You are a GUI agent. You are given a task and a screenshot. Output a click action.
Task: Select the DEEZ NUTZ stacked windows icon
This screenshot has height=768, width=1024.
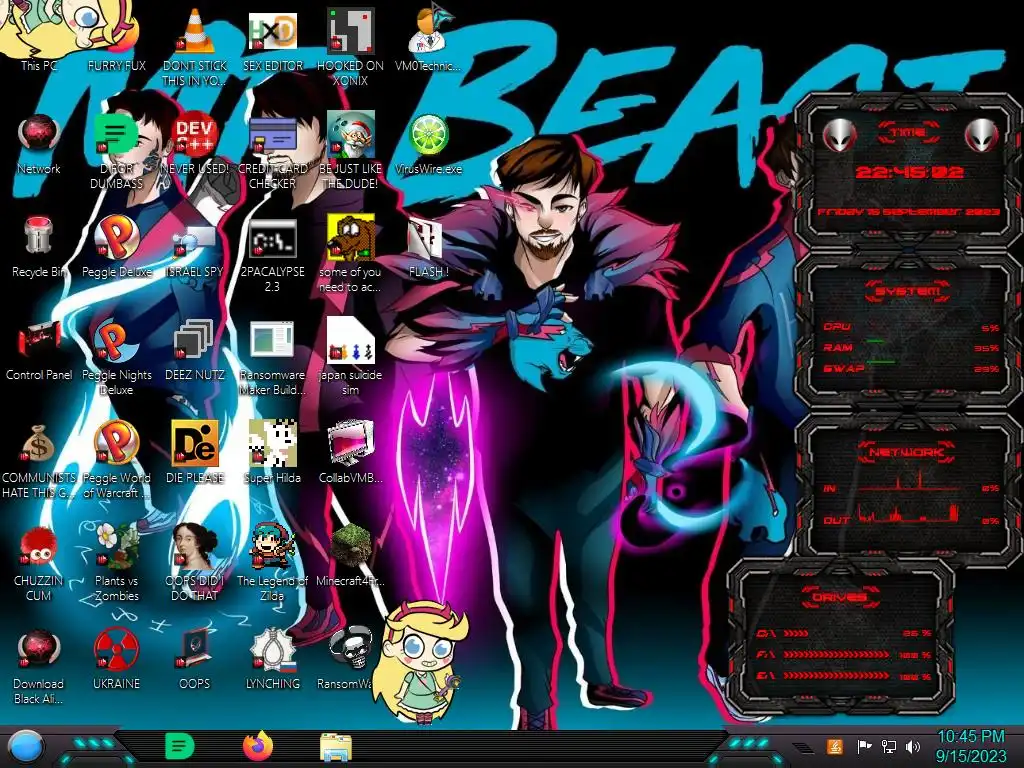tap(195, 340)
